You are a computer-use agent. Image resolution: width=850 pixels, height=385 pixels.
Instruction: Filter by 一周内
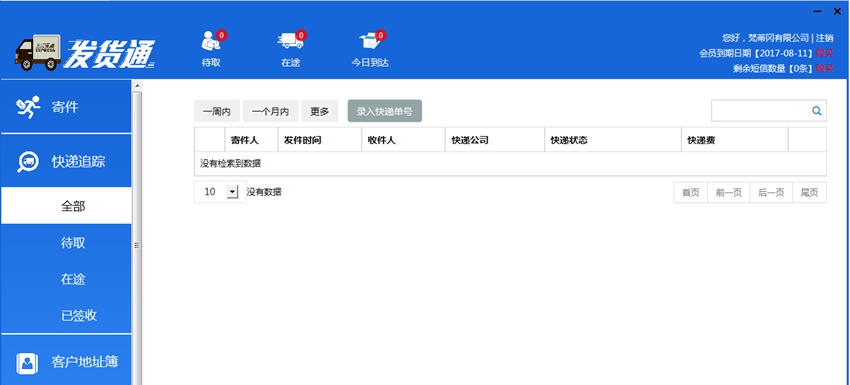coord(217,111)
